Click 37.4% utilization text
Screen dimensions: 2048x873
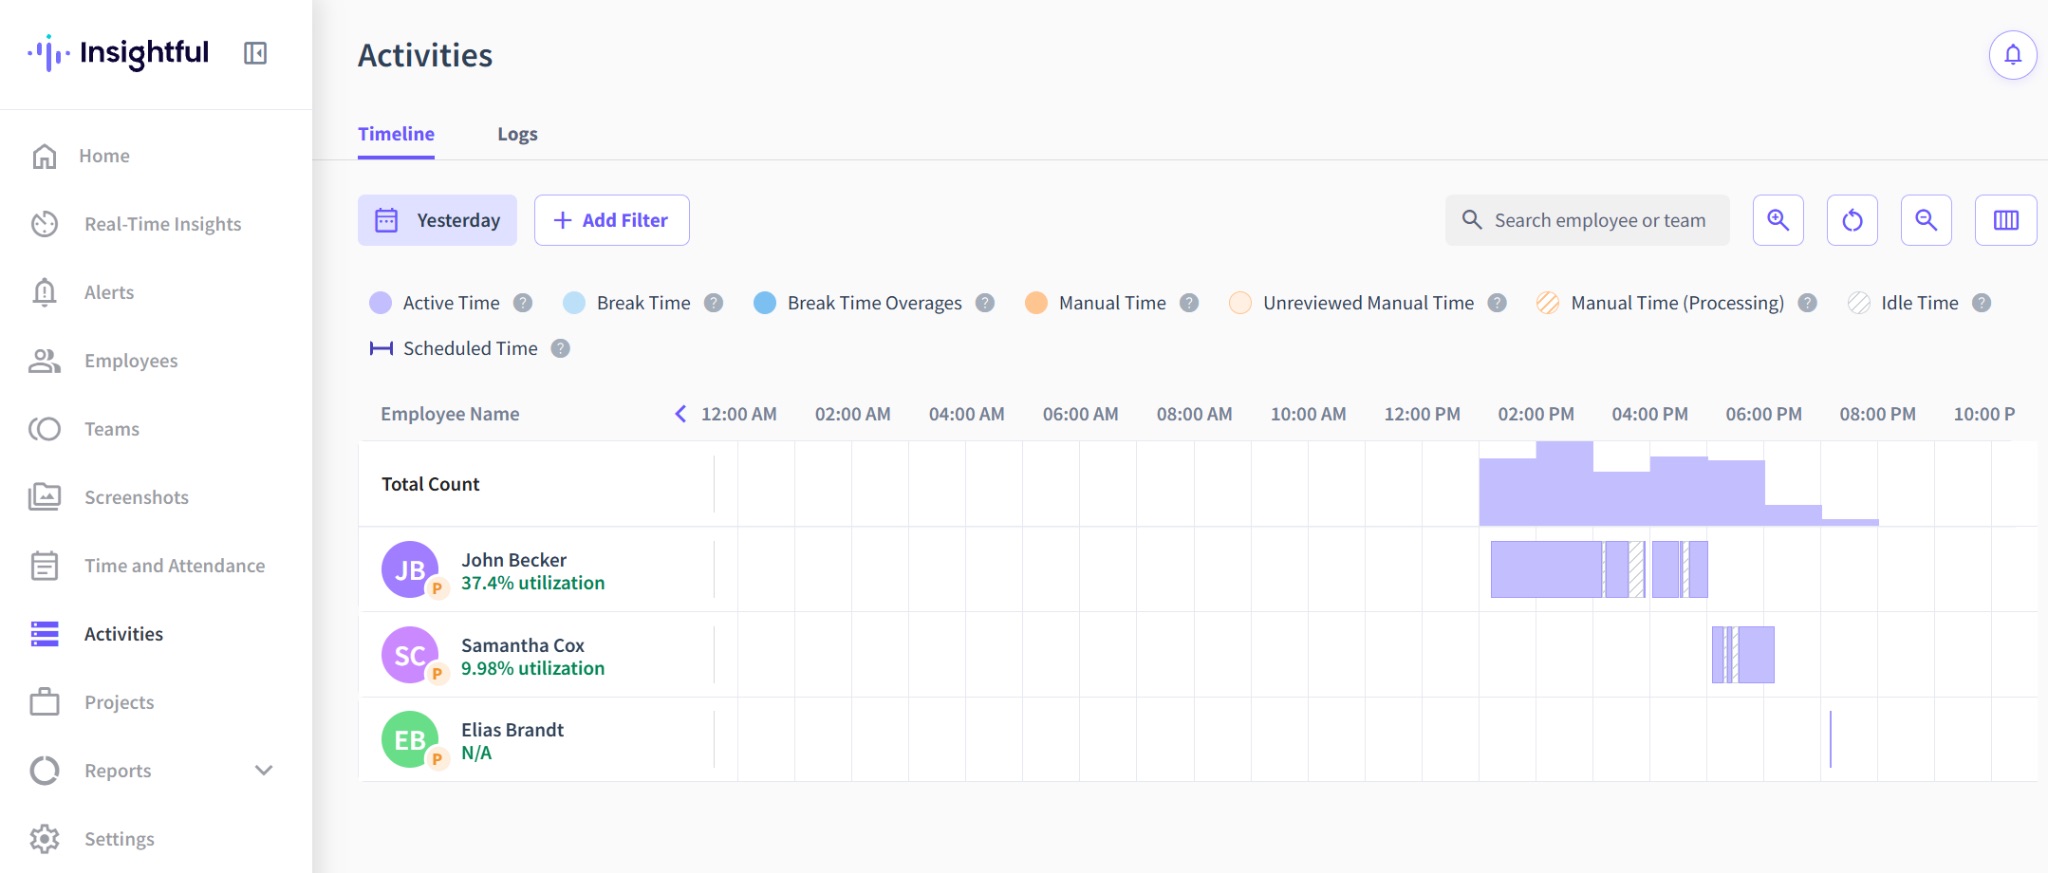(533, 583)
